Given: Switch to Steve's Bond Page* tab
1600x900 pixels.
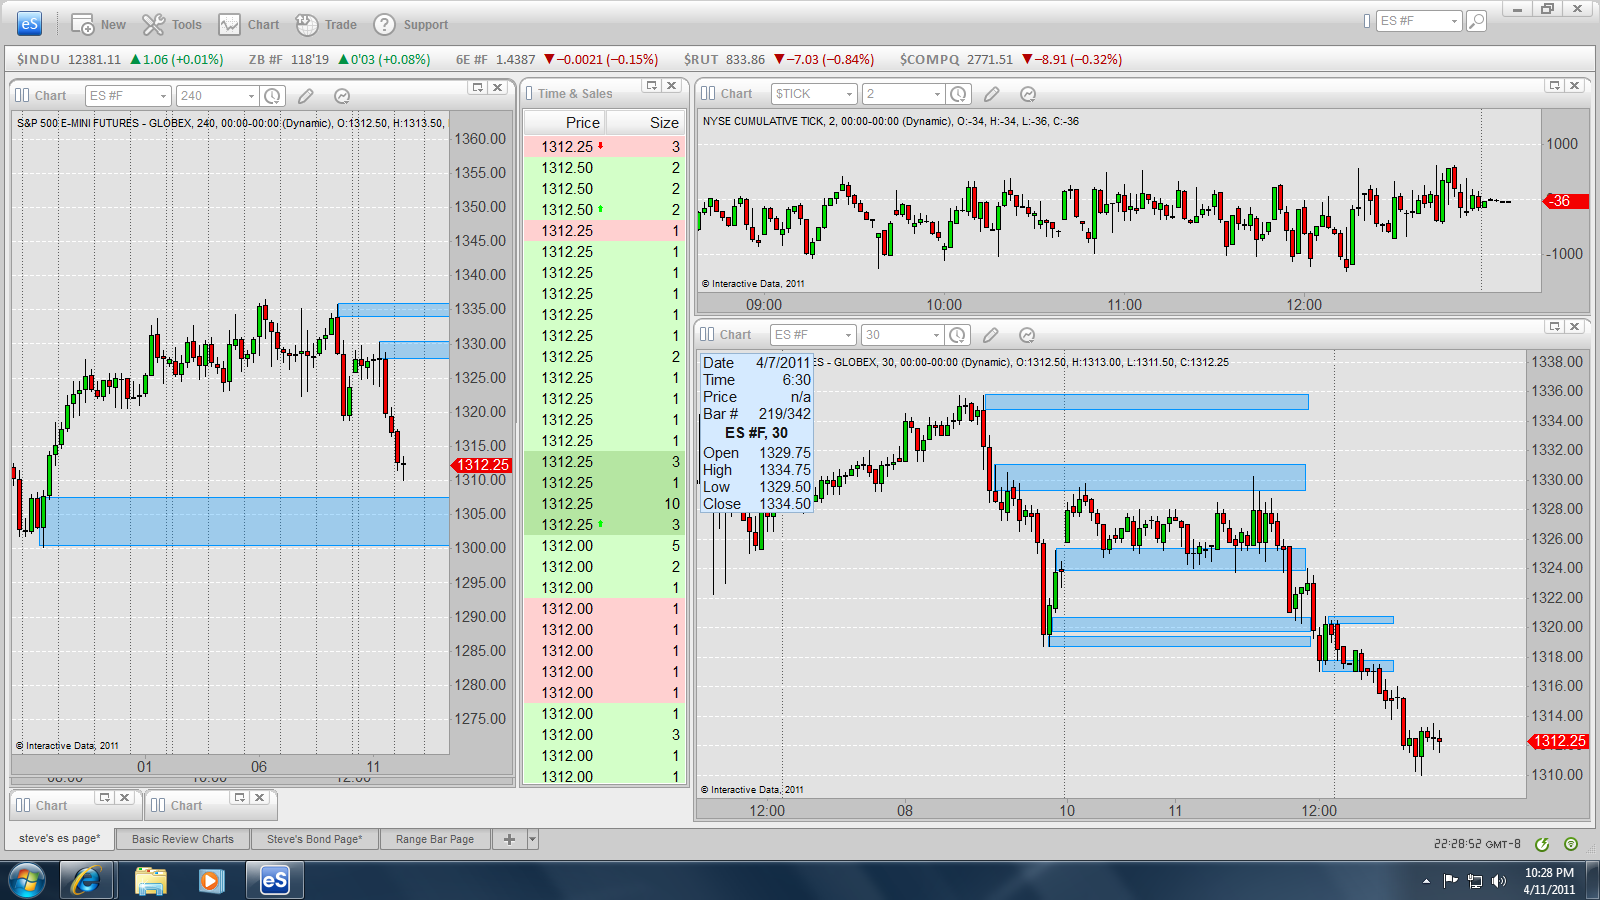Looking at the screenshot, I should 315,839.
